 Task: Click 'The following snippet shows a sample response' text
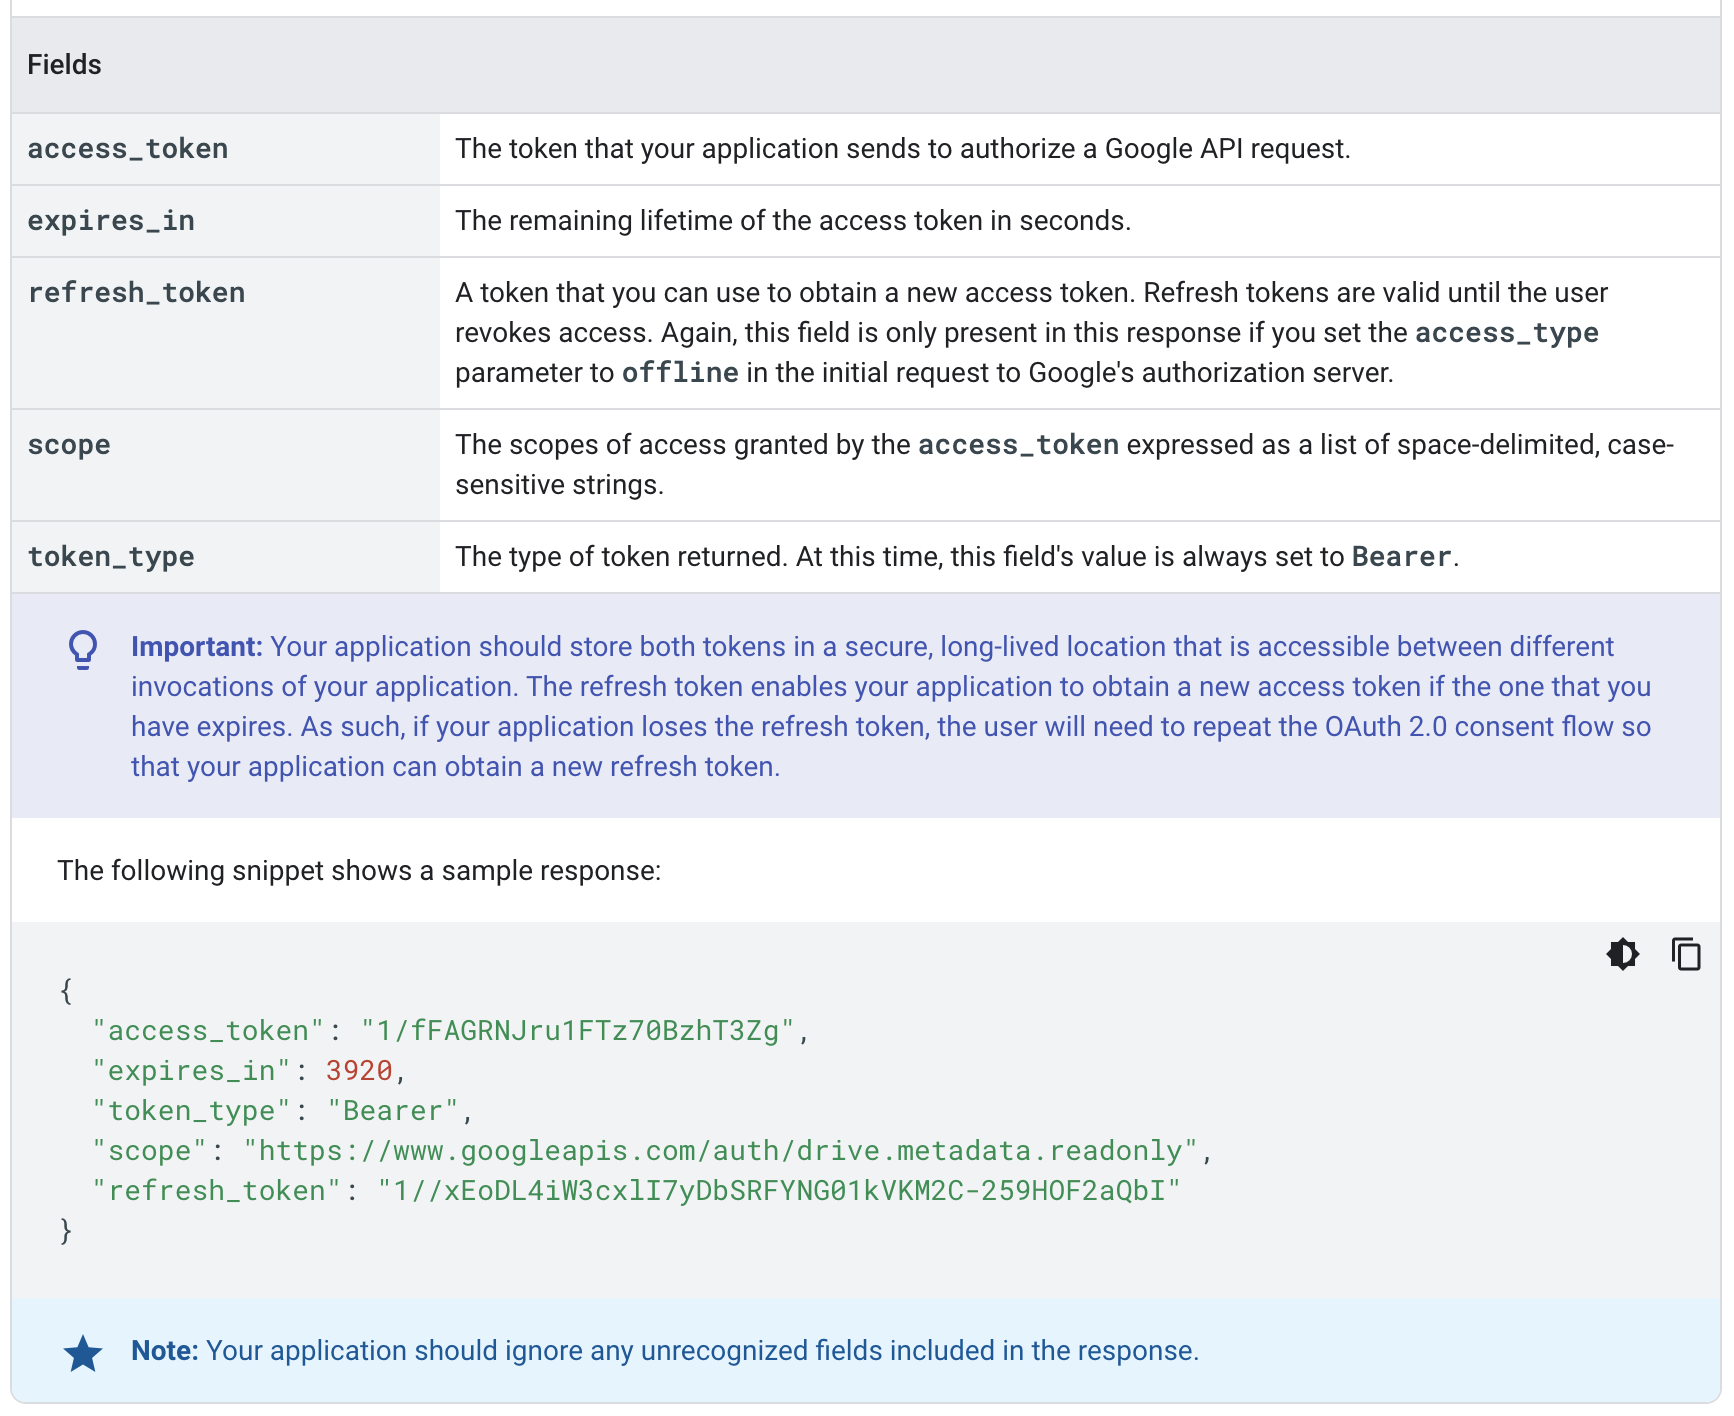(359, 871)
